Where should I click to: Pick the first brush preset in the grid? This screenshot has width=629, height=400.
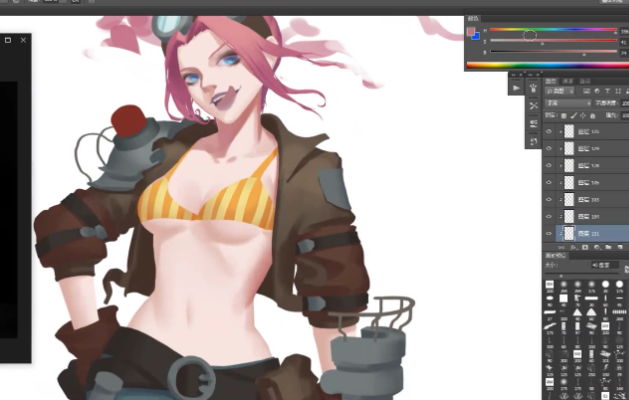click(x=550, y=284)
